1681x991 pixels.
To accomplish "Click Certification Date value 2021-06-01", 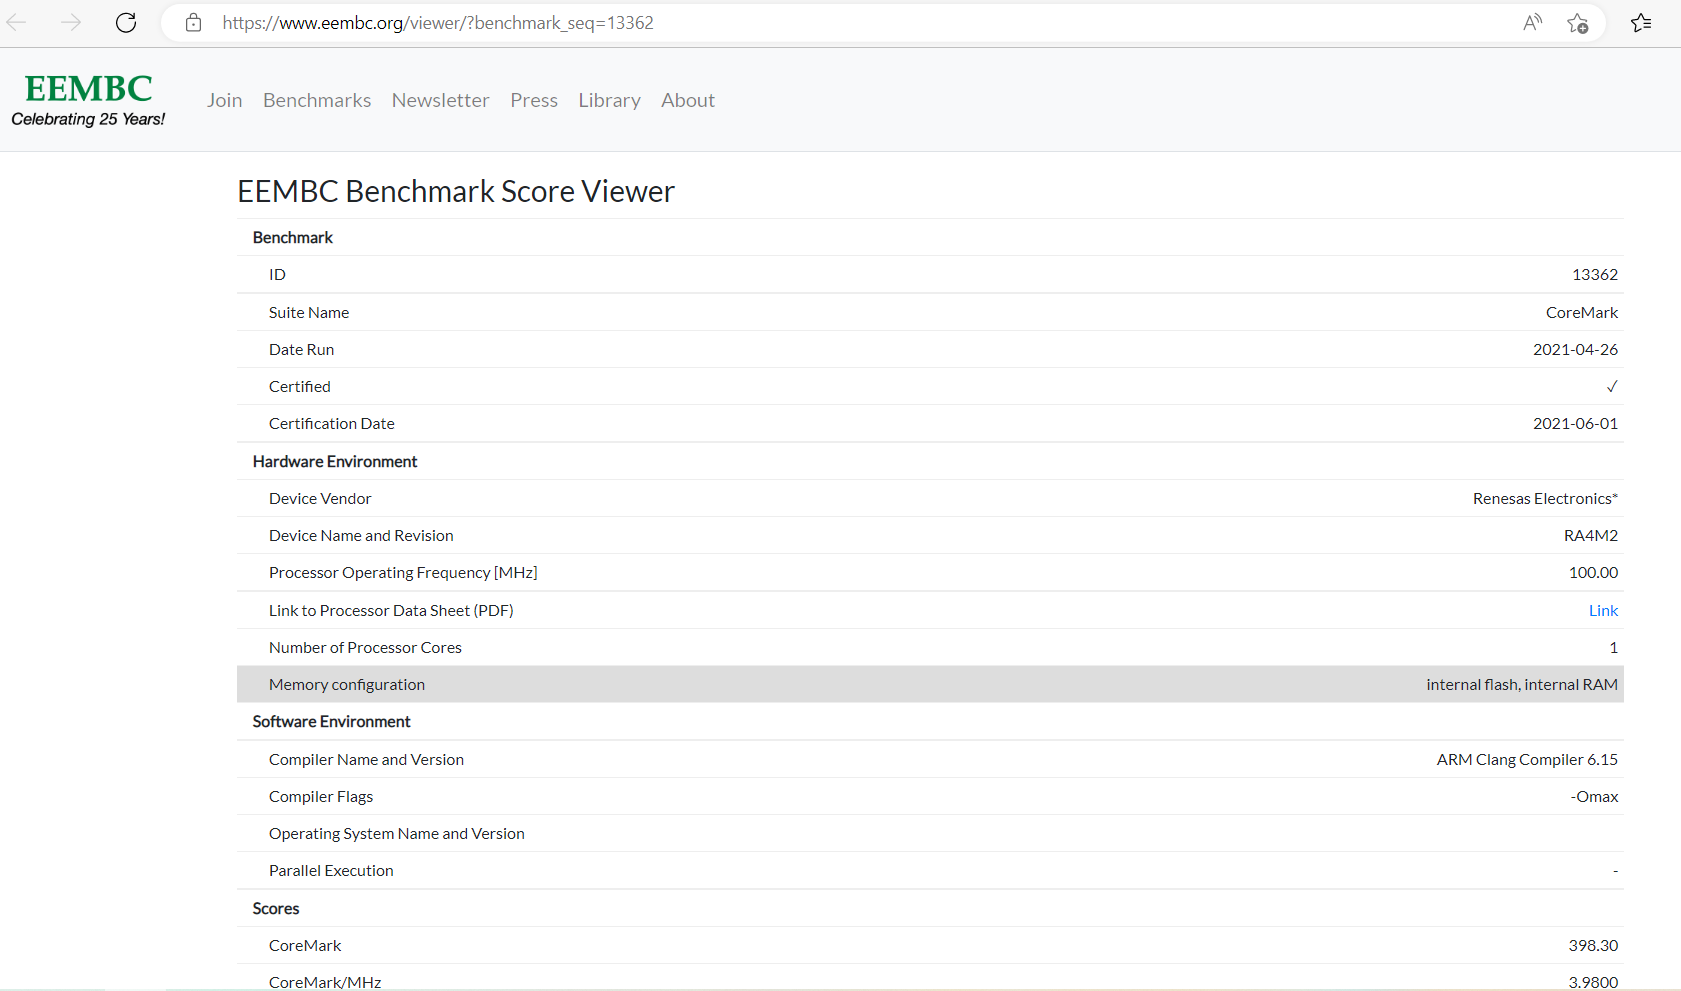I will pyautogui.click(x=1575, y=423).
